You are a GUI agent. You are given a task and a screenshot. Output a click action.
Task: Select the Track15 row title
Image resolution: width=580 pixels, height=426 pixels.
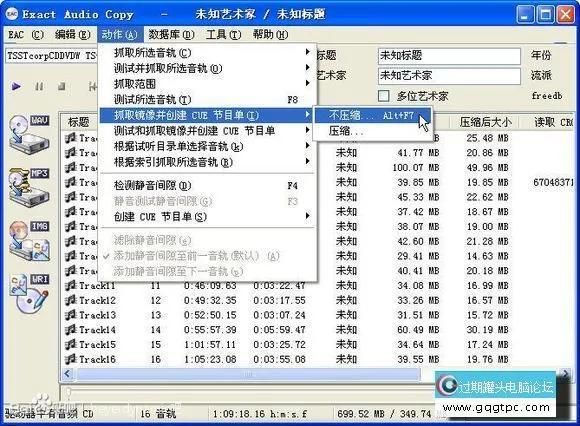tap(97, 344)
